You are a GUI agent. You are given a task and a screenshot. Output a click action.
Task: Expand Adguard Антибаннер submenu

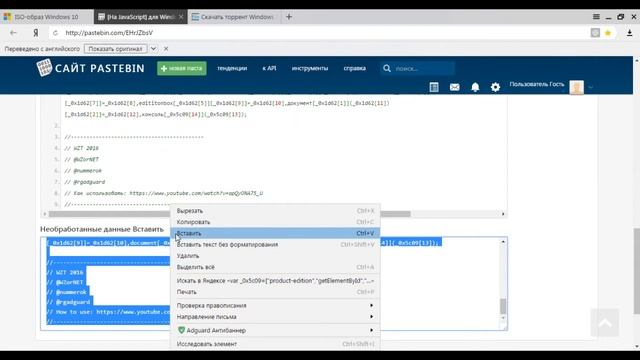click(276, 330)
